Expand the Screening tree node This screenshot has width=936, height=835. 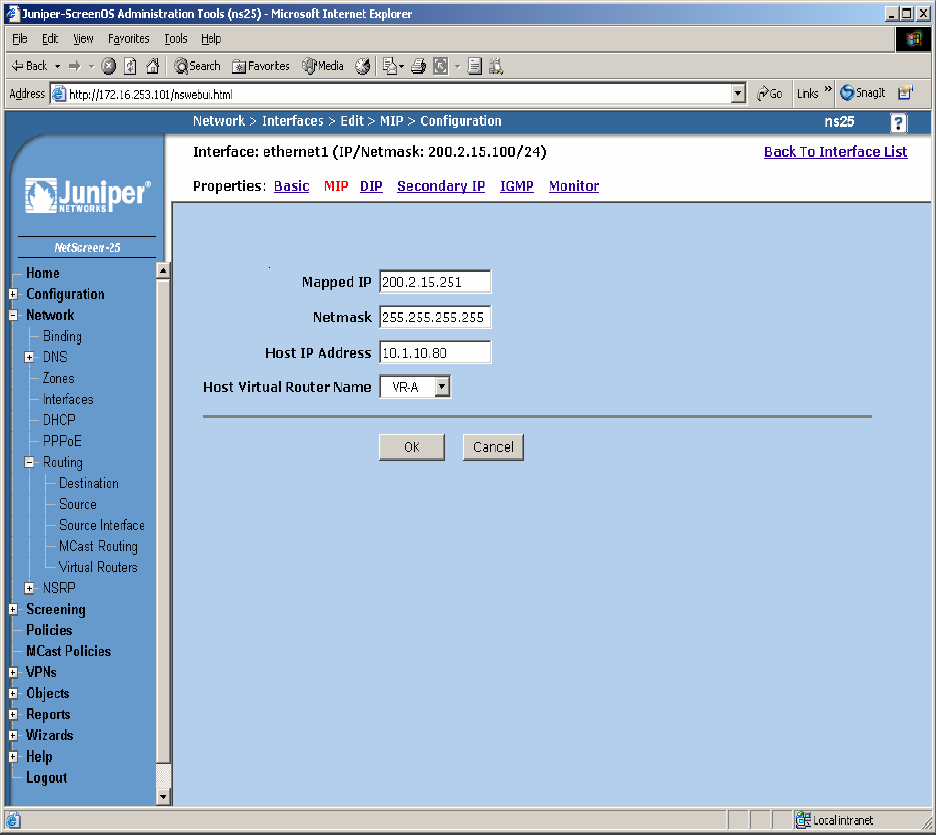click(13, 609)
